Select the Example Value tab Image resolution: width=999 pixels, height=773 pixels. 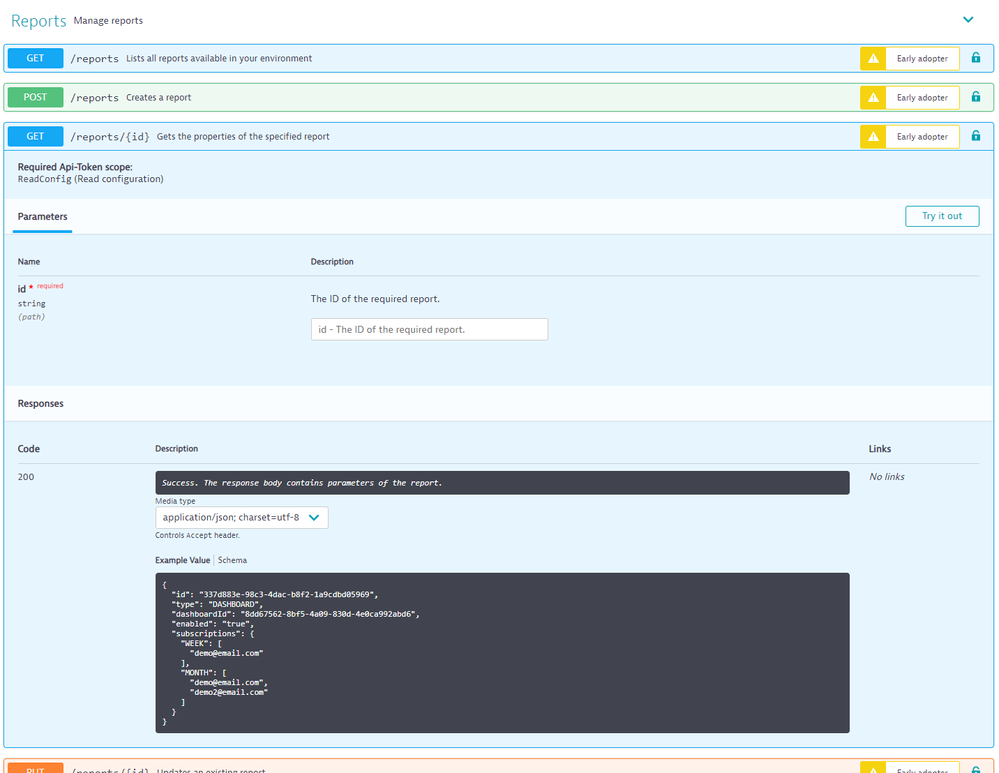pyautogui.click(x=182, y=561)
